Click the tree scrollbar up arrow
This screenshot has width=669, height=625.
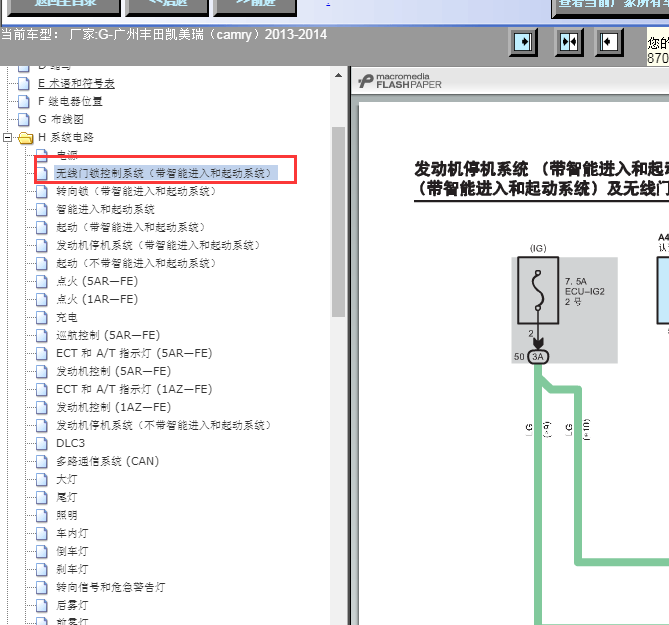(338, 76)
